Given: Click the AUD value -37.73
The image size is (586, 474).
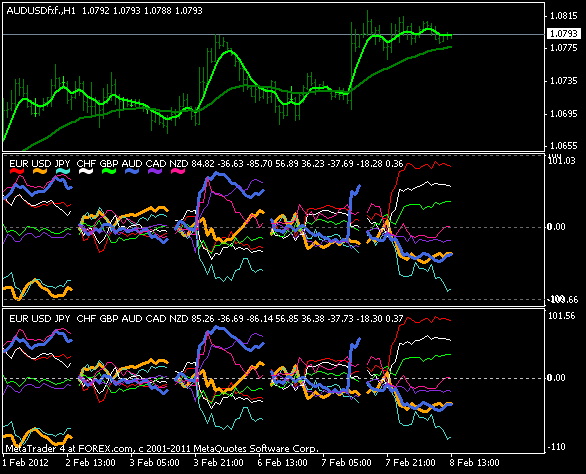Looking at the screenshot, I should 340,319.
